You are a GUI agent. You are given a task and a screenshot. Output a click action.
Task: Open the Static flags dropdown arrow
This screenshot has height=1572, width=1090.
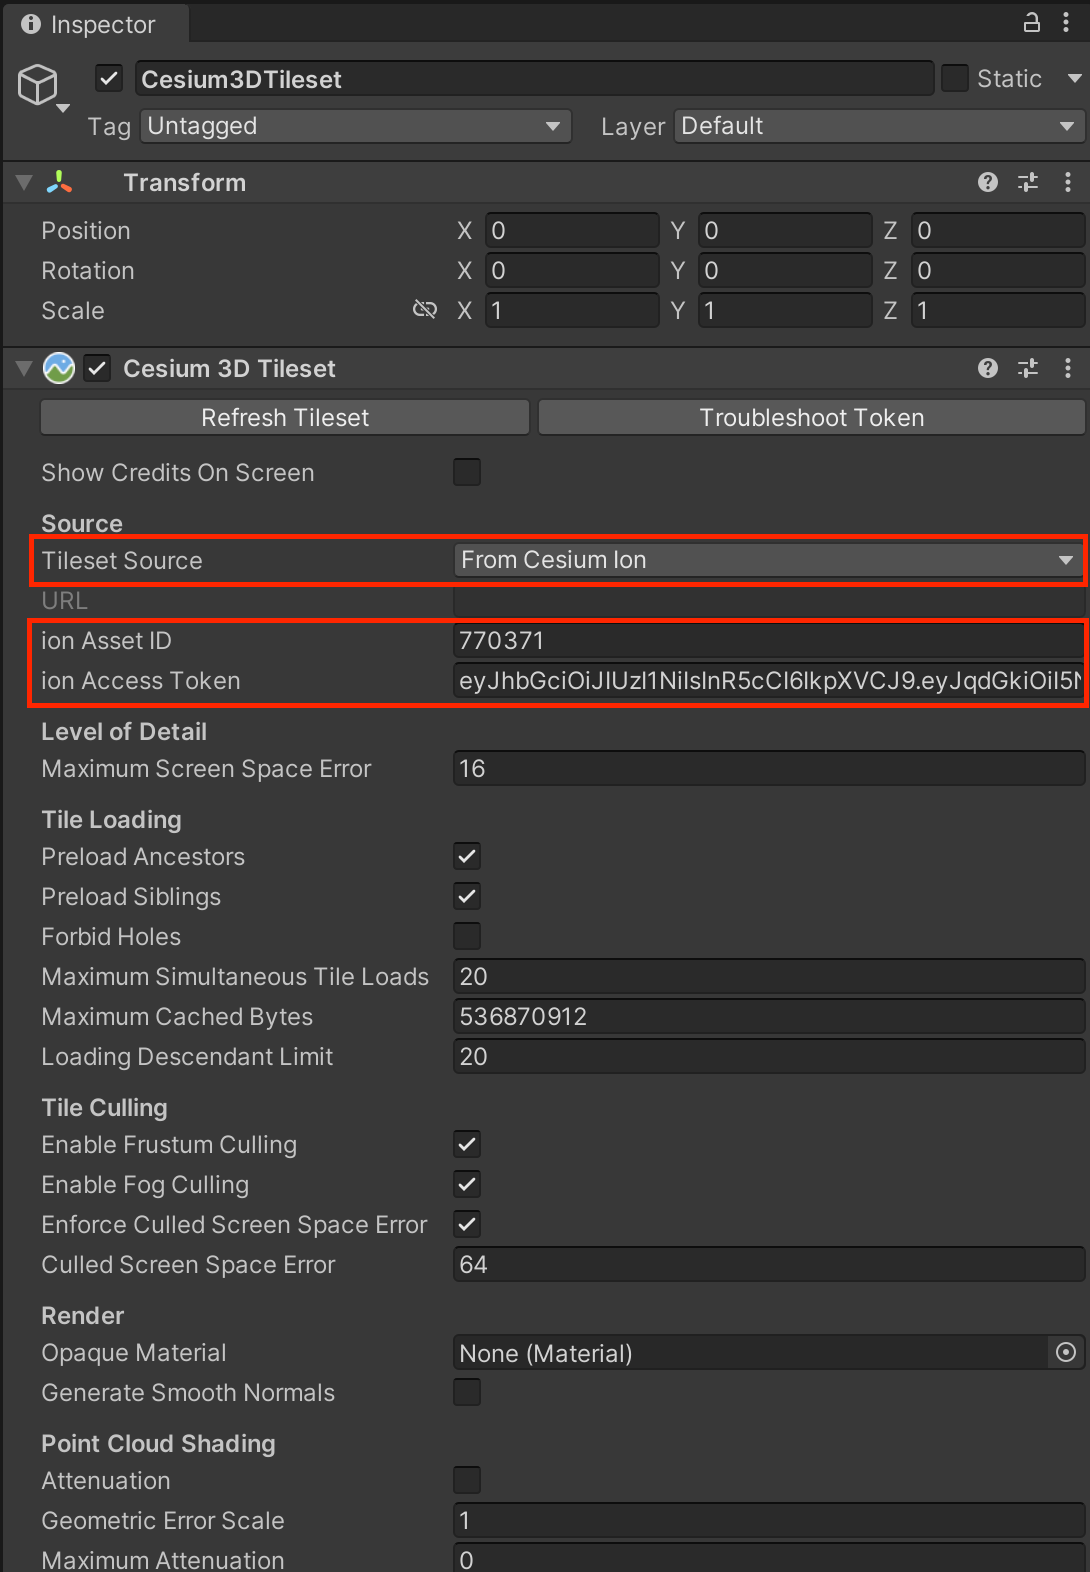pyautogui.click(x=1074, y=78)
